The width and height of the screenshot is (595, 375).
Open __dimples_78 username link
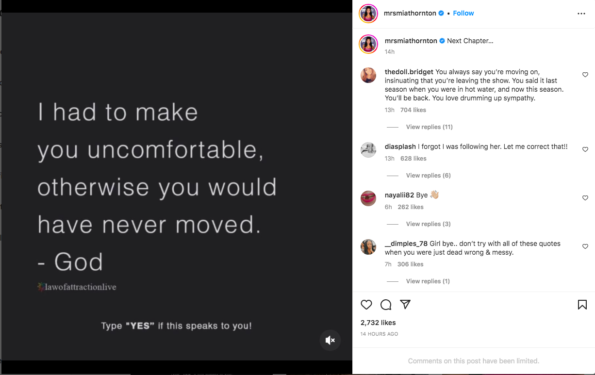[406, 244]
